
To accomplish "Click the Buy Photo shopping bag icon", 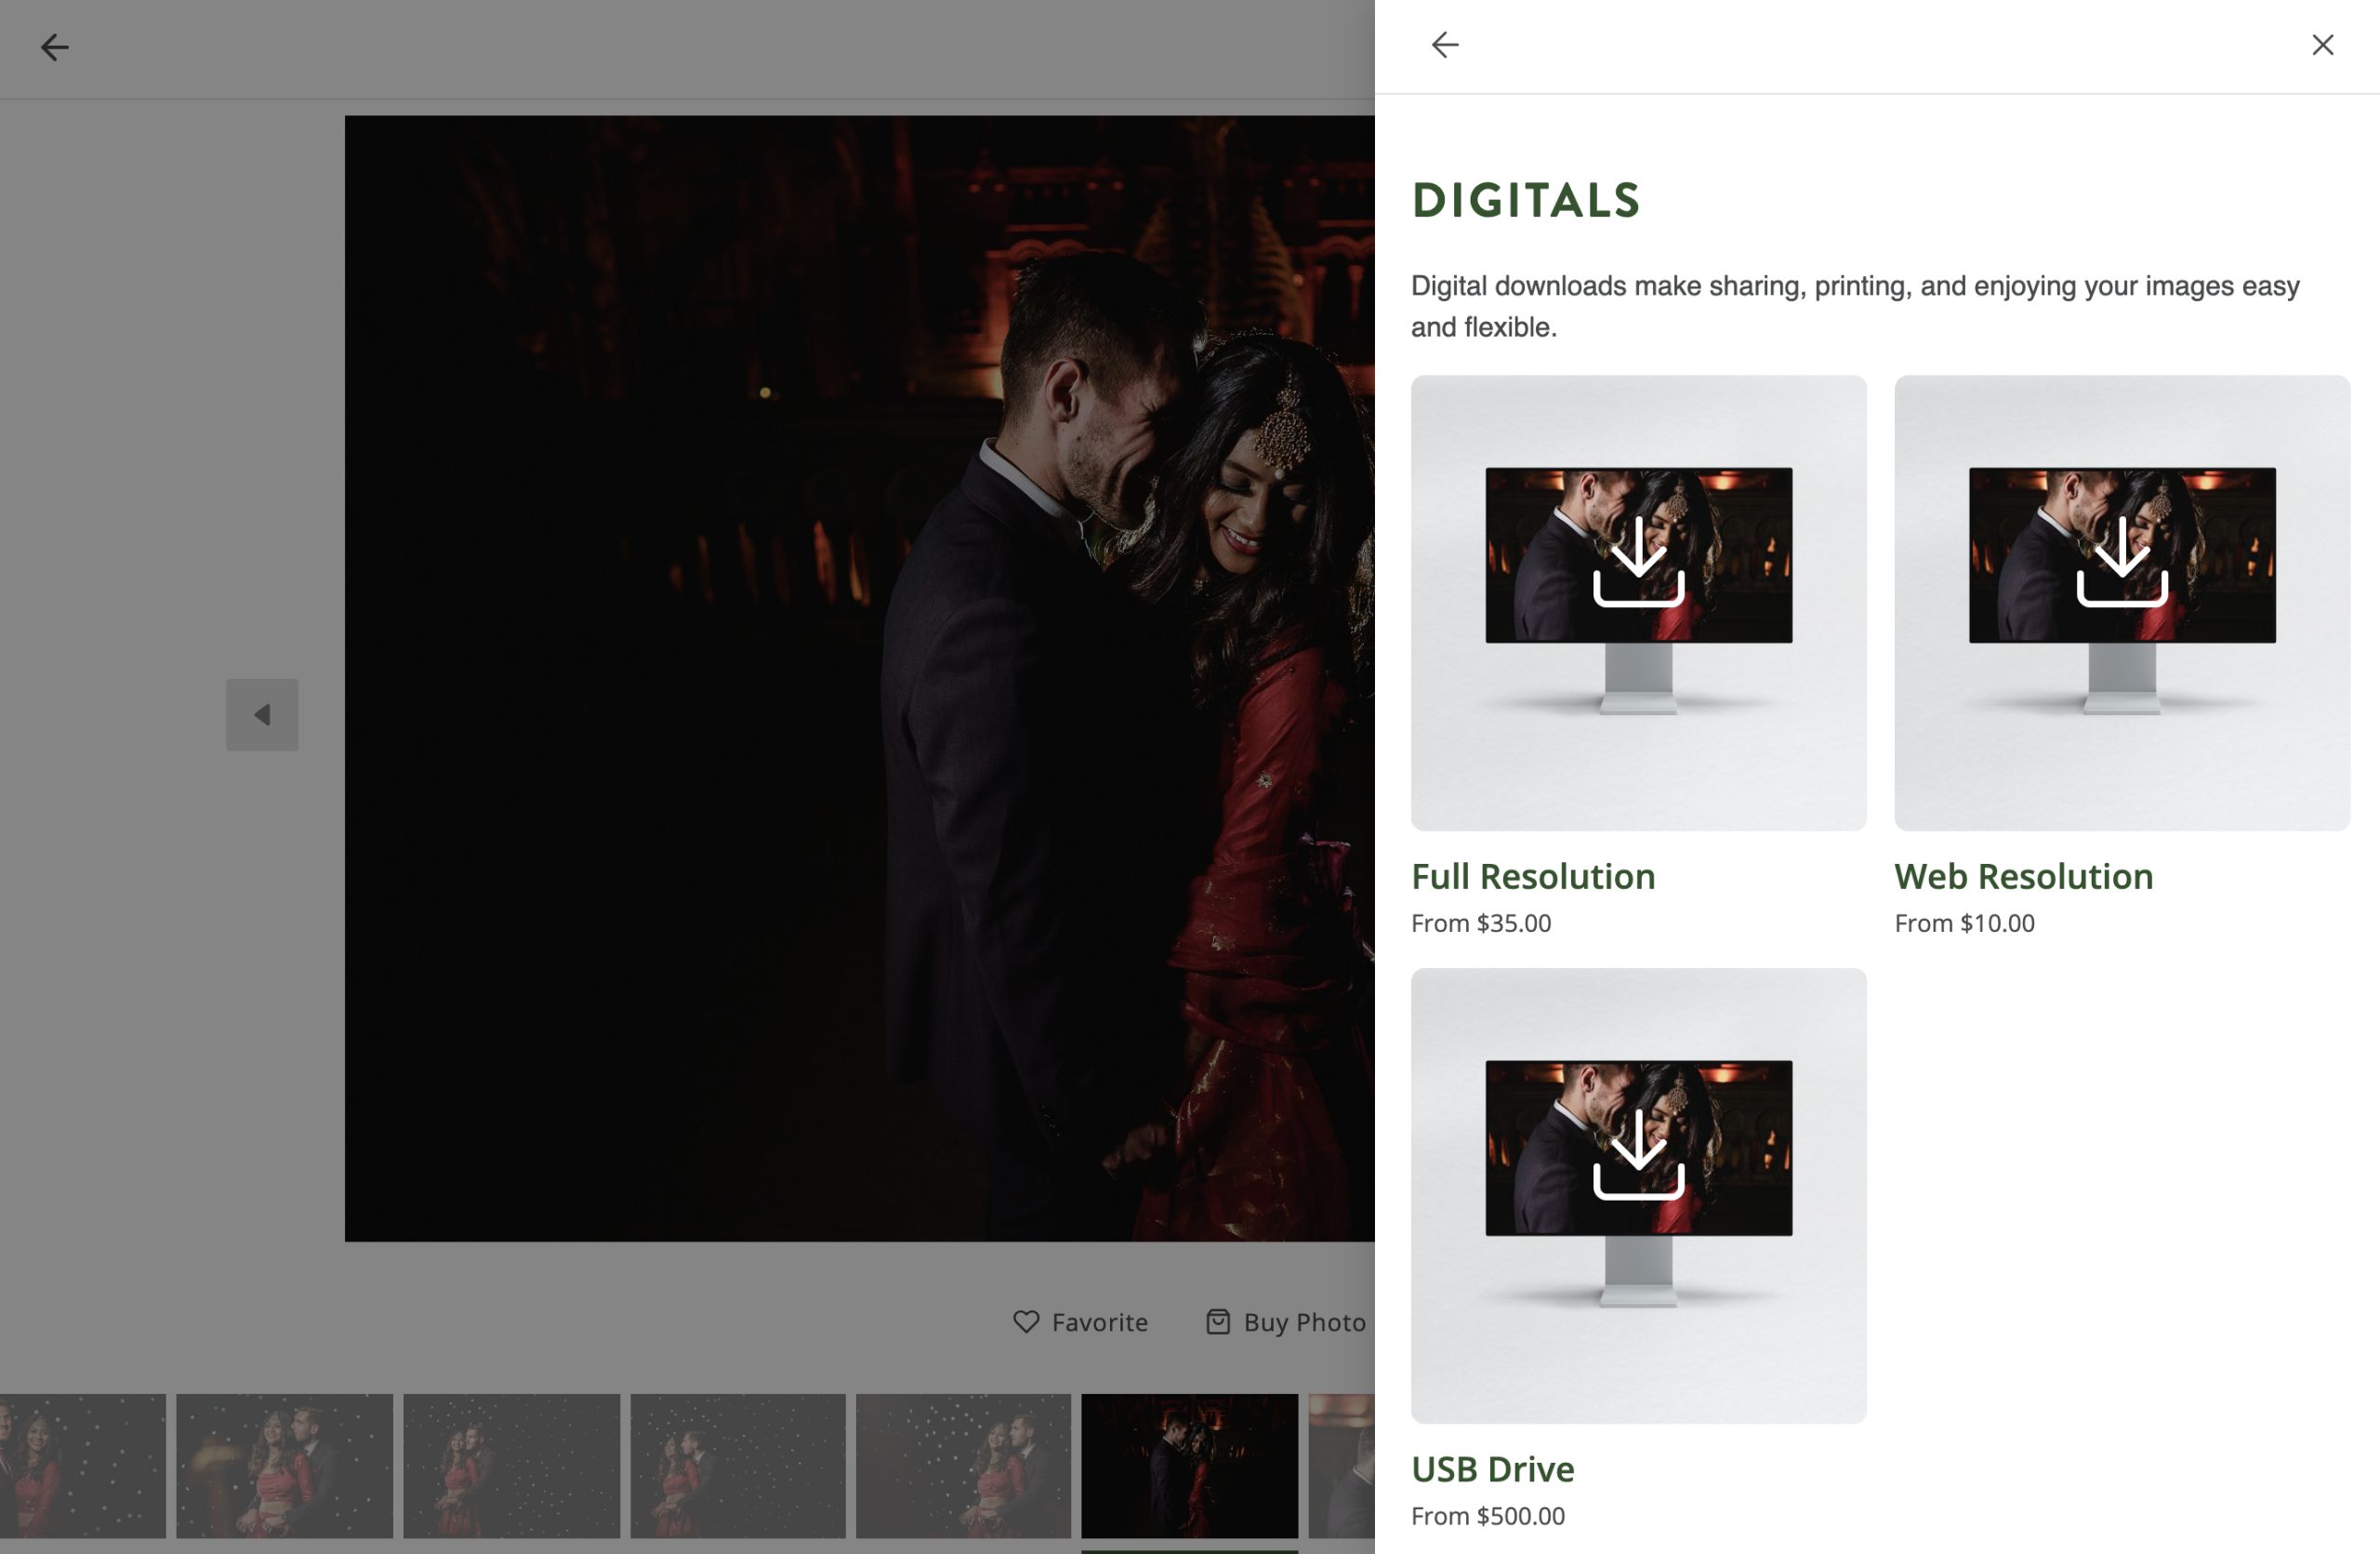I will (x=1217, y=1322).
